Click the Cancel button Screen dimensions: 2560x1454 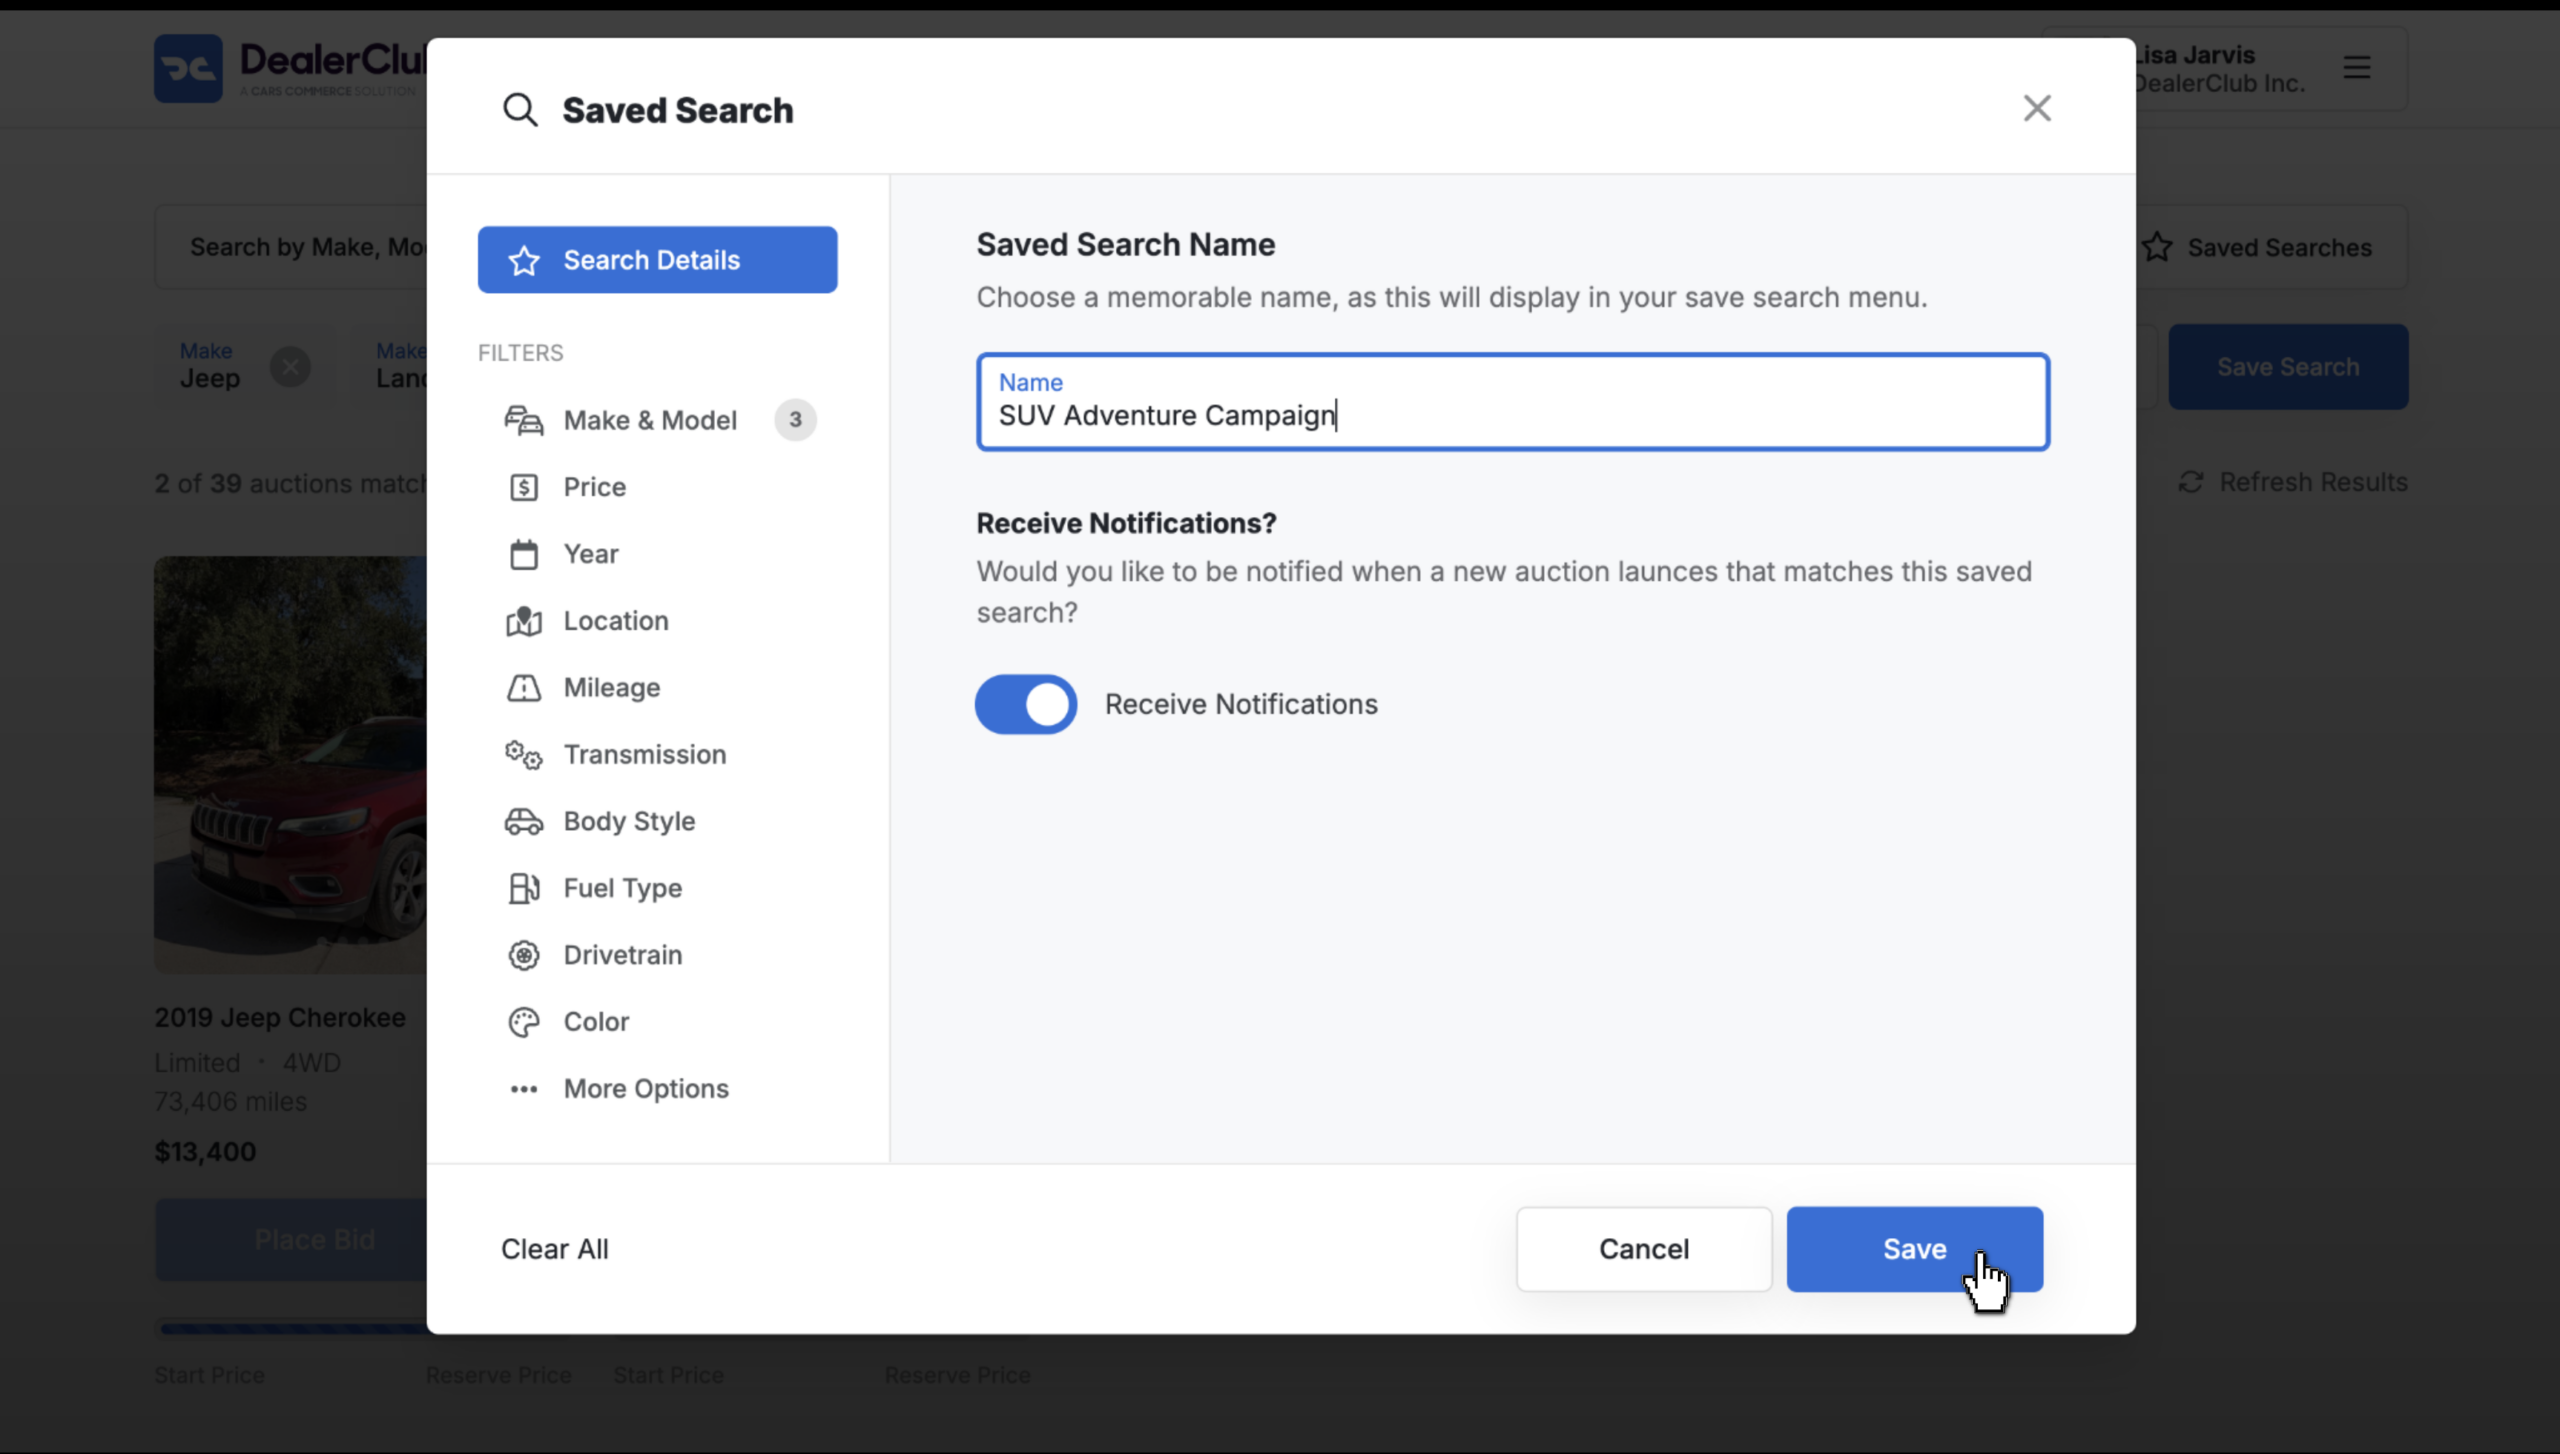pos(1644,1249)
